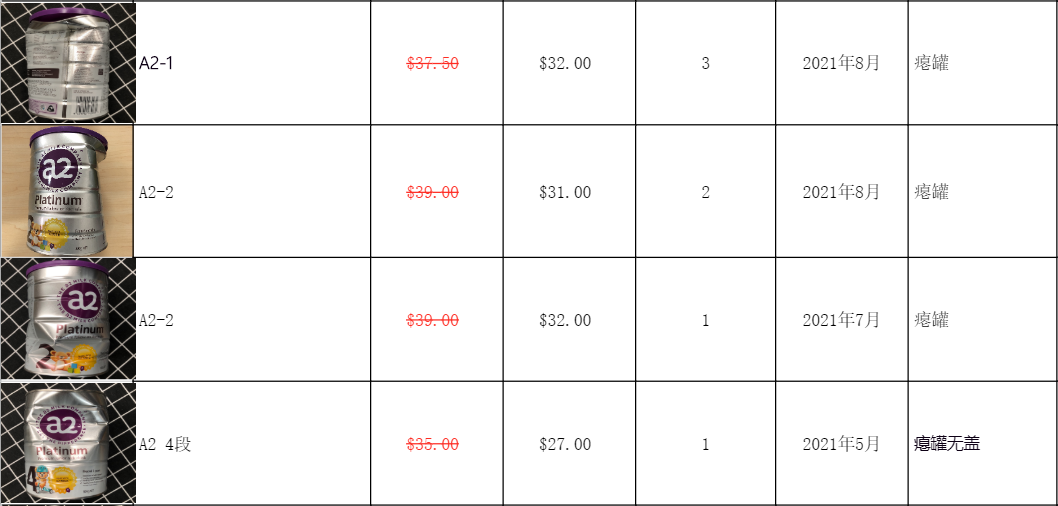The height and width of the screenshot is (506, 1058).
Task: Select the A2-2 name beside the $31.00 price
Action: (156, 192)
